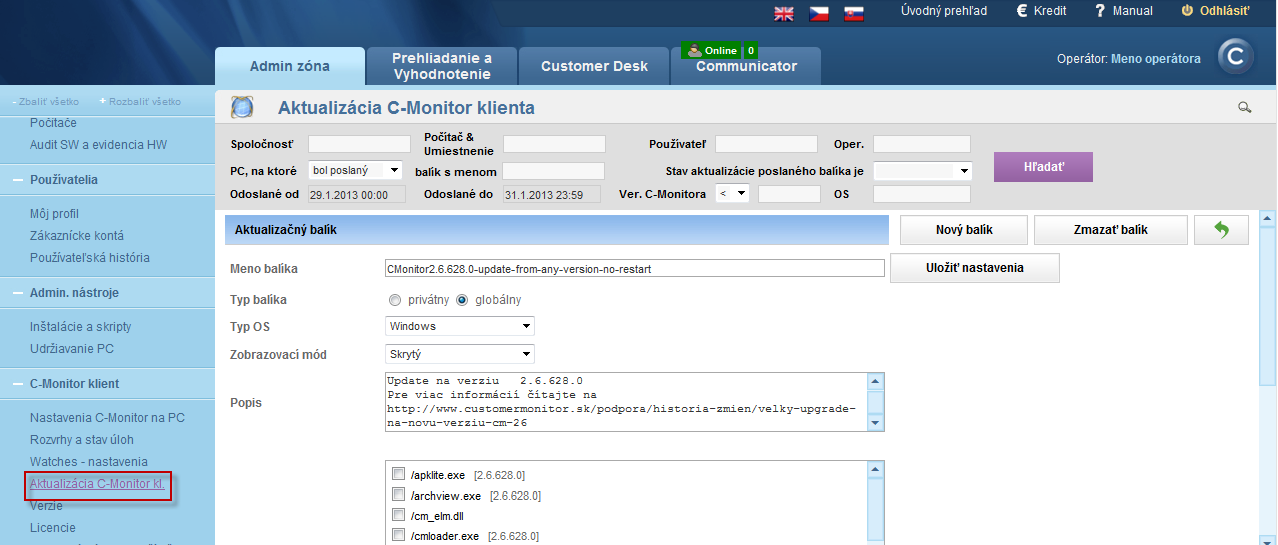Click the Spoločnosť input field

click(359, 144)
